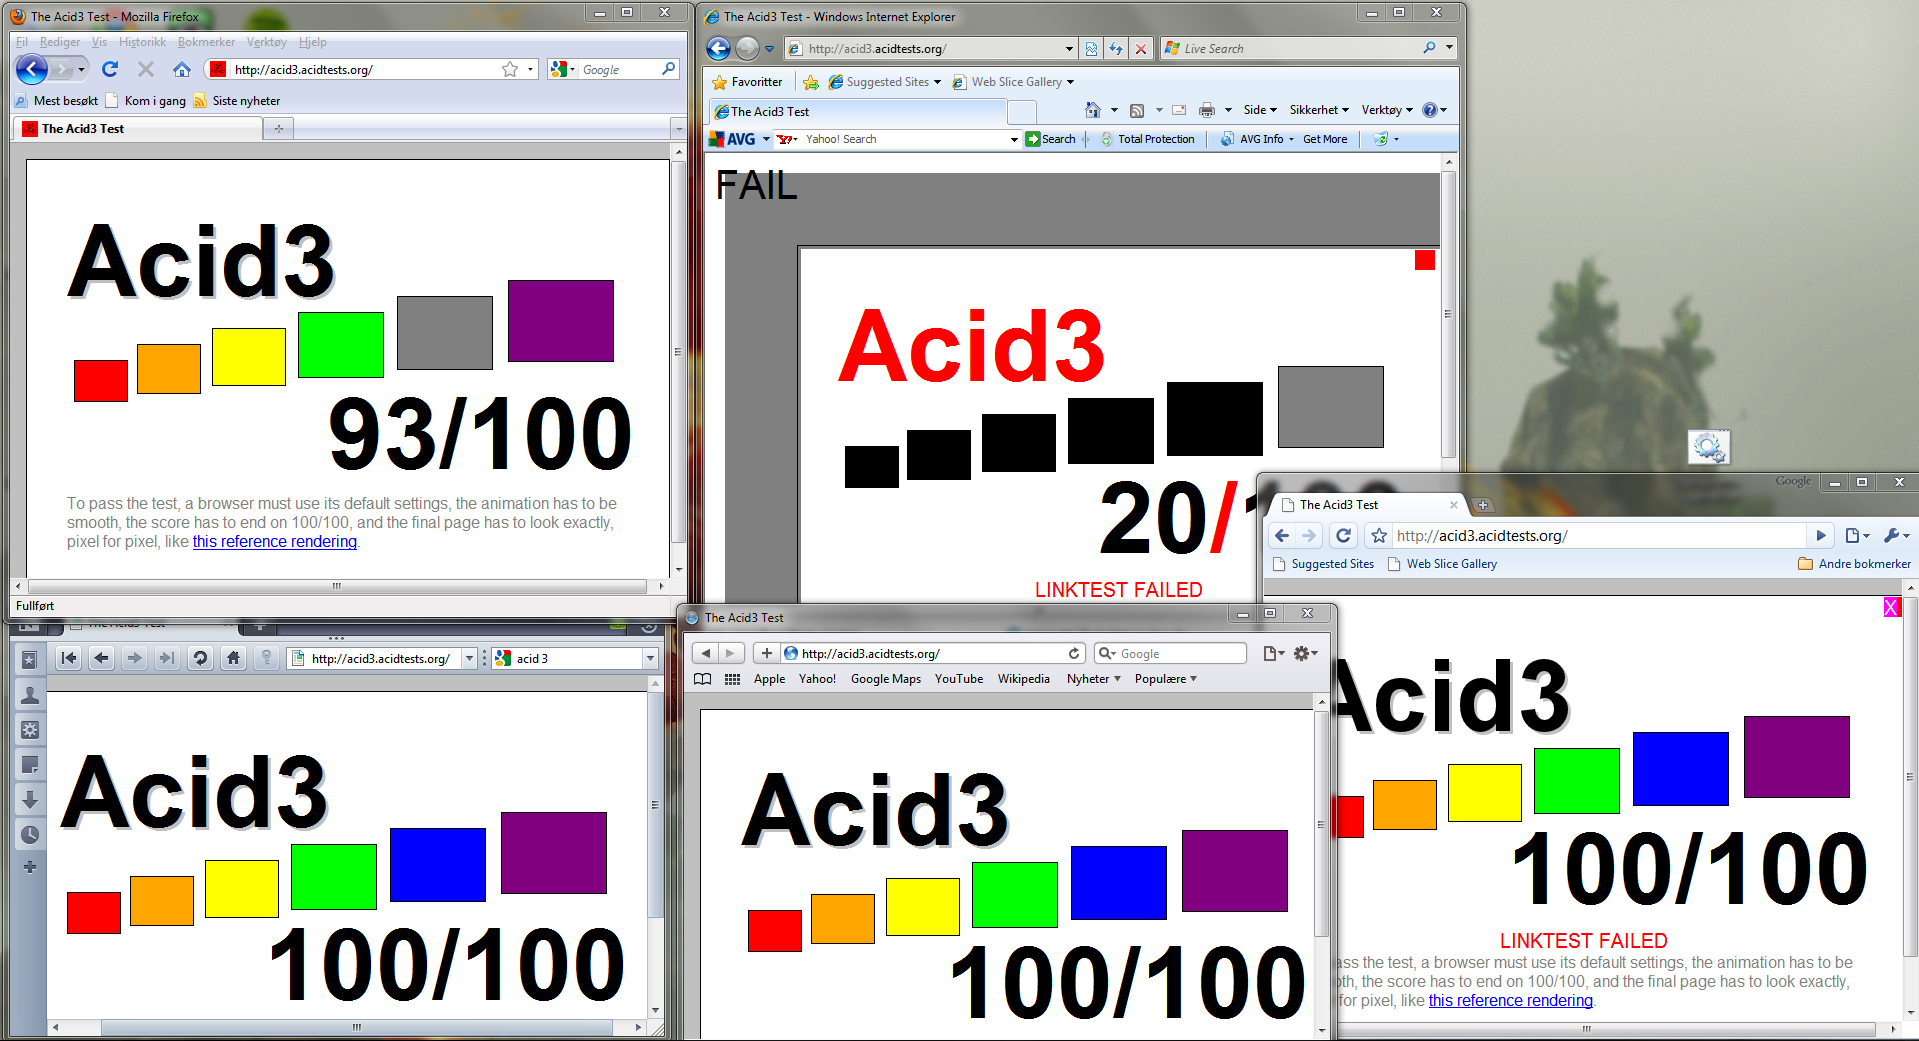Open Opera history panel clock icon

point(30,834)
